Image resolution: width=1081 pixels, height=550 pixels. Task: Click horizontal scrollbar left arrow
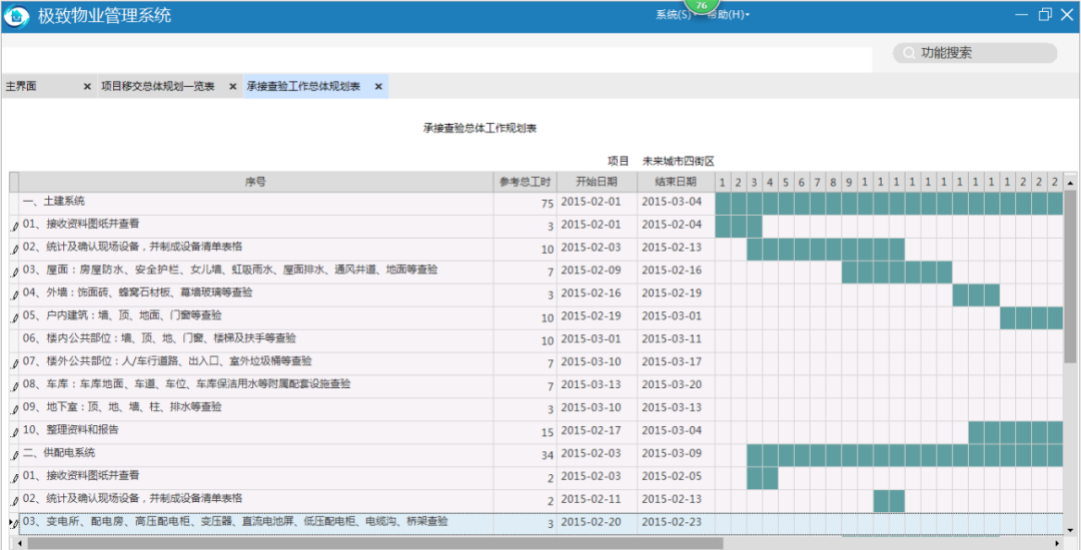(19, 543)
